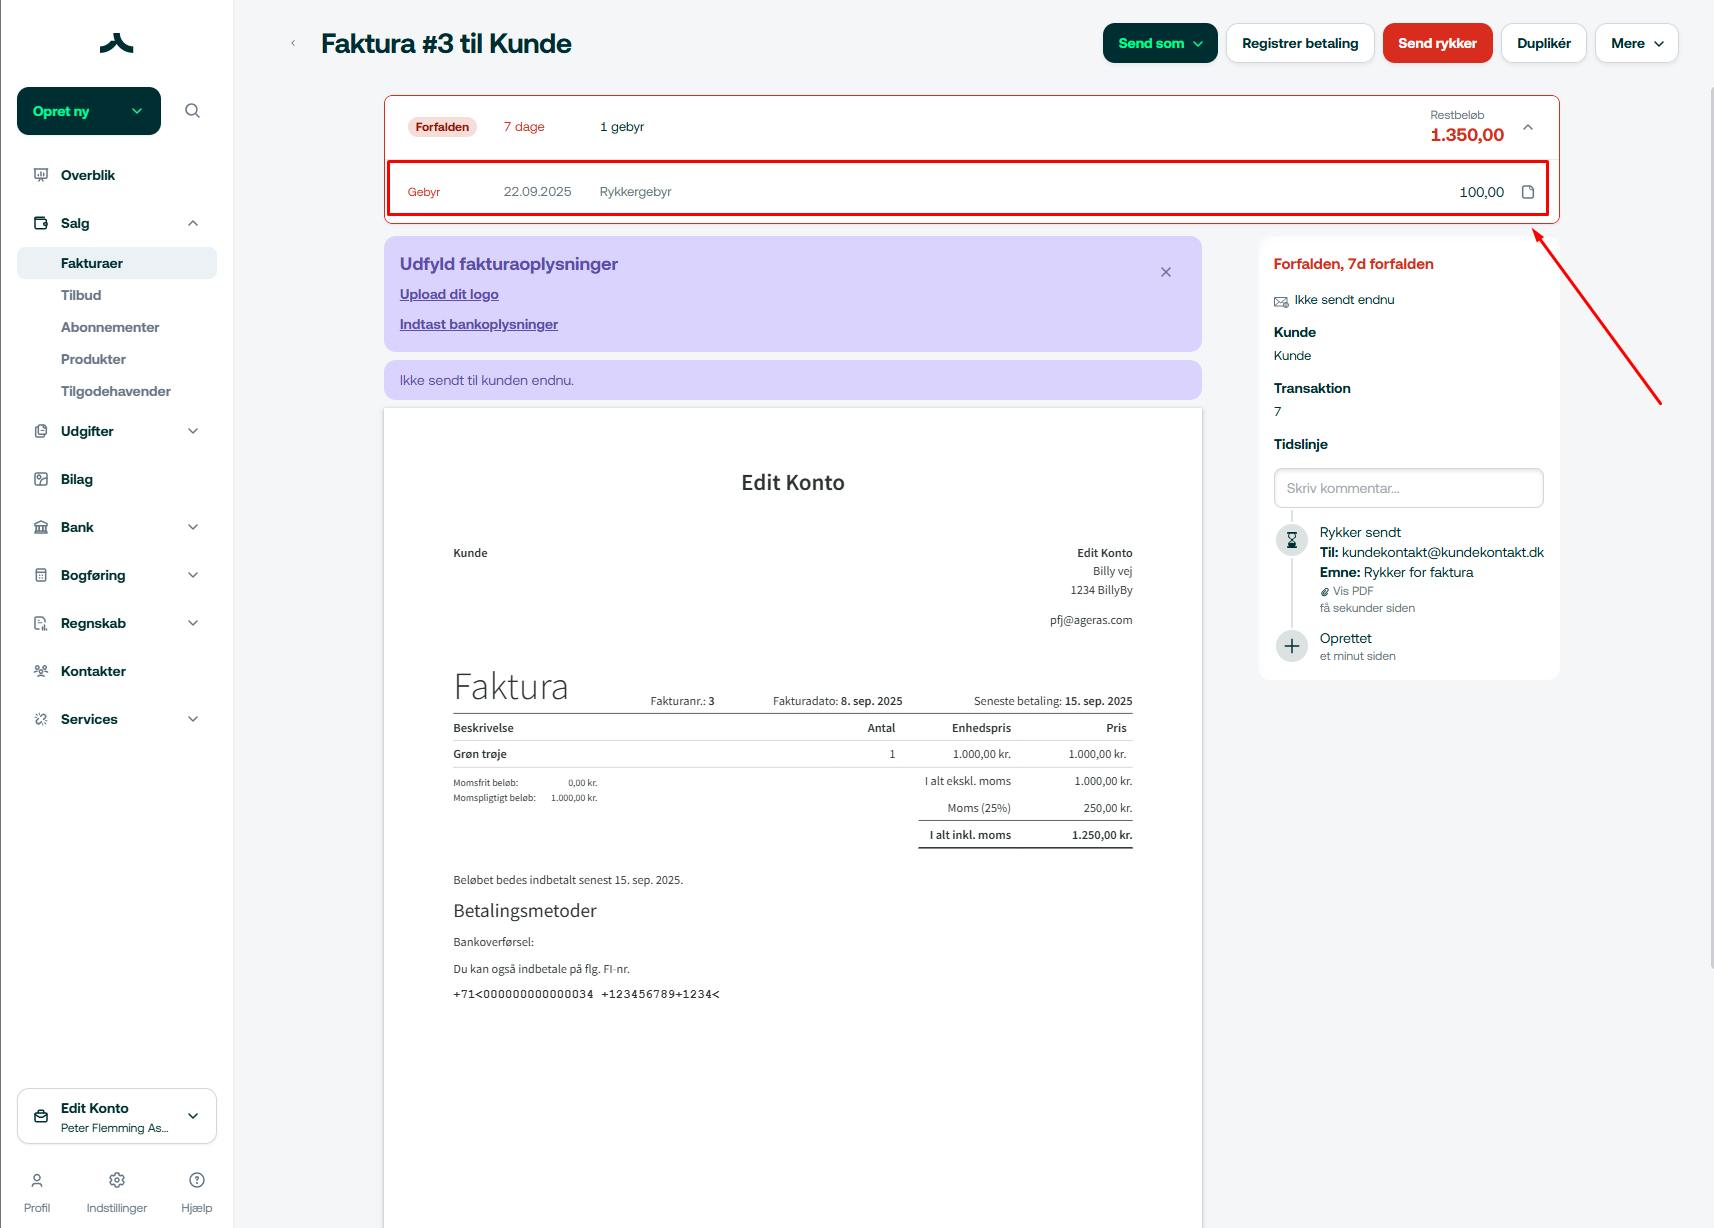
Task: Open Overblik in the sidebar
Action: (x=88, y=175)
